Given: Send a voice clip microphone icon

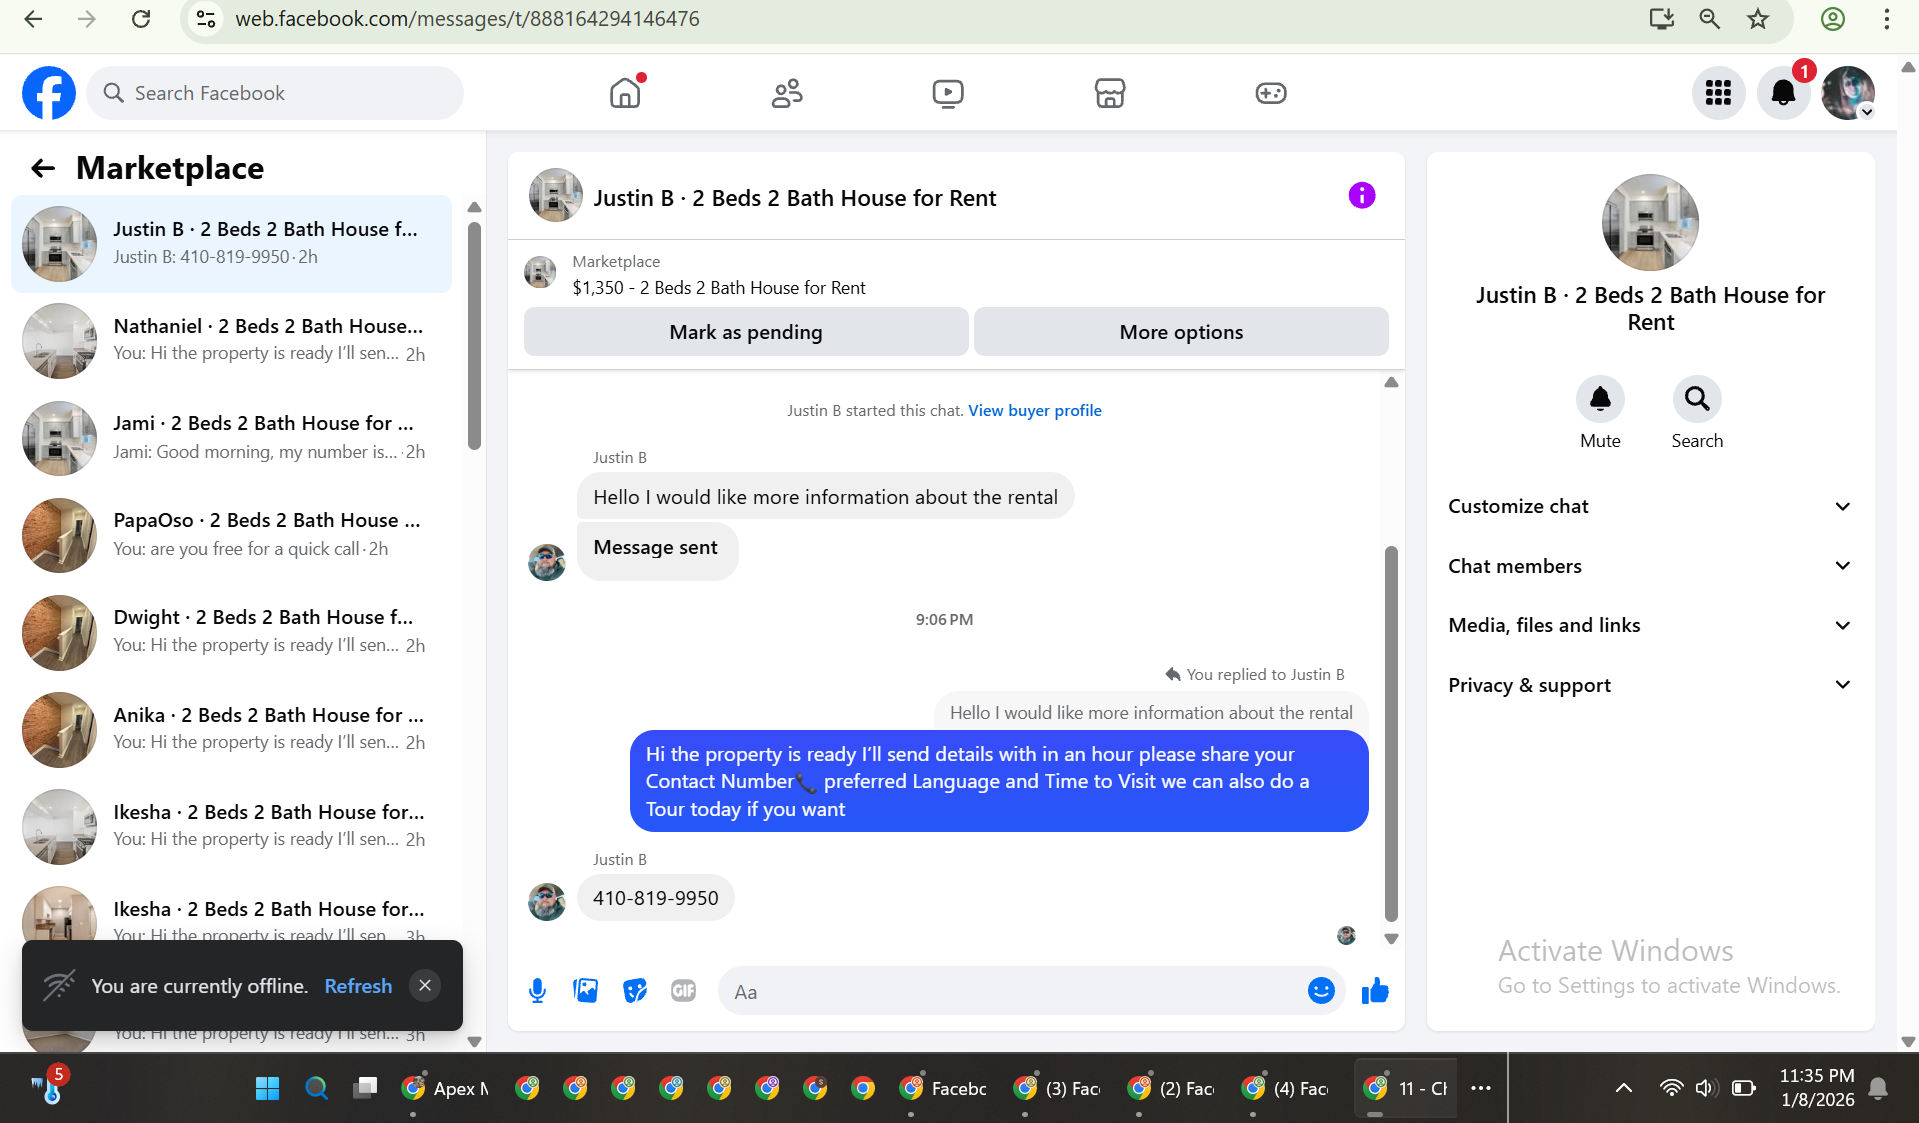Looking at the screenshot, I should 537,991.
